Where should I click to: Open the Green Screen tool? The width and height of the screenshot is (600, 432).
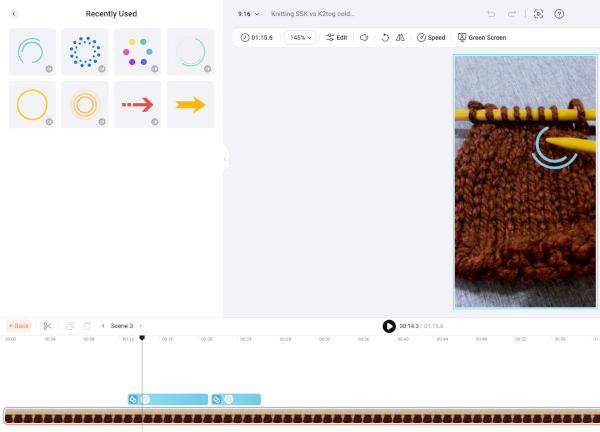click(482, 37)
